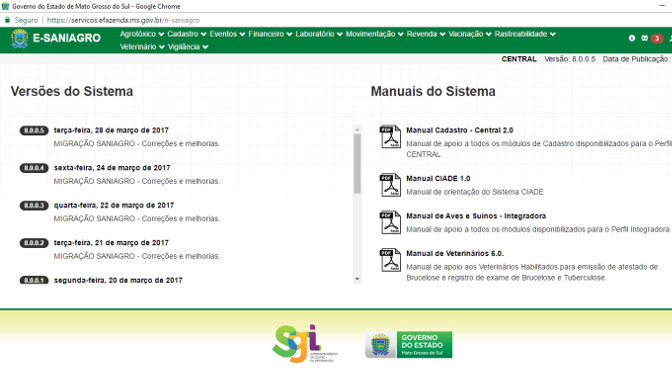Open the Manual CIADE 1.0 PDF icon
Screen dimensions: 672x372
tap(390, 185)
